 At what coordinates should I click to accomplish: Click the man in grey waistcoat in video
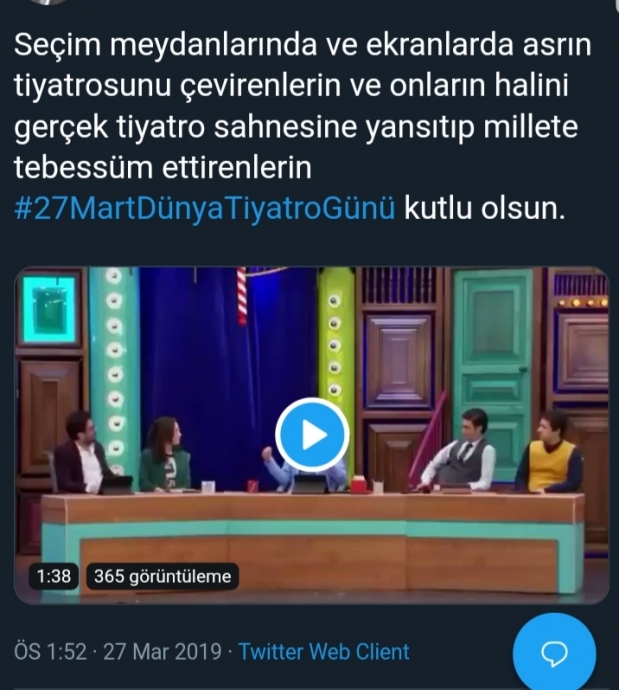(x=459, y=449)
